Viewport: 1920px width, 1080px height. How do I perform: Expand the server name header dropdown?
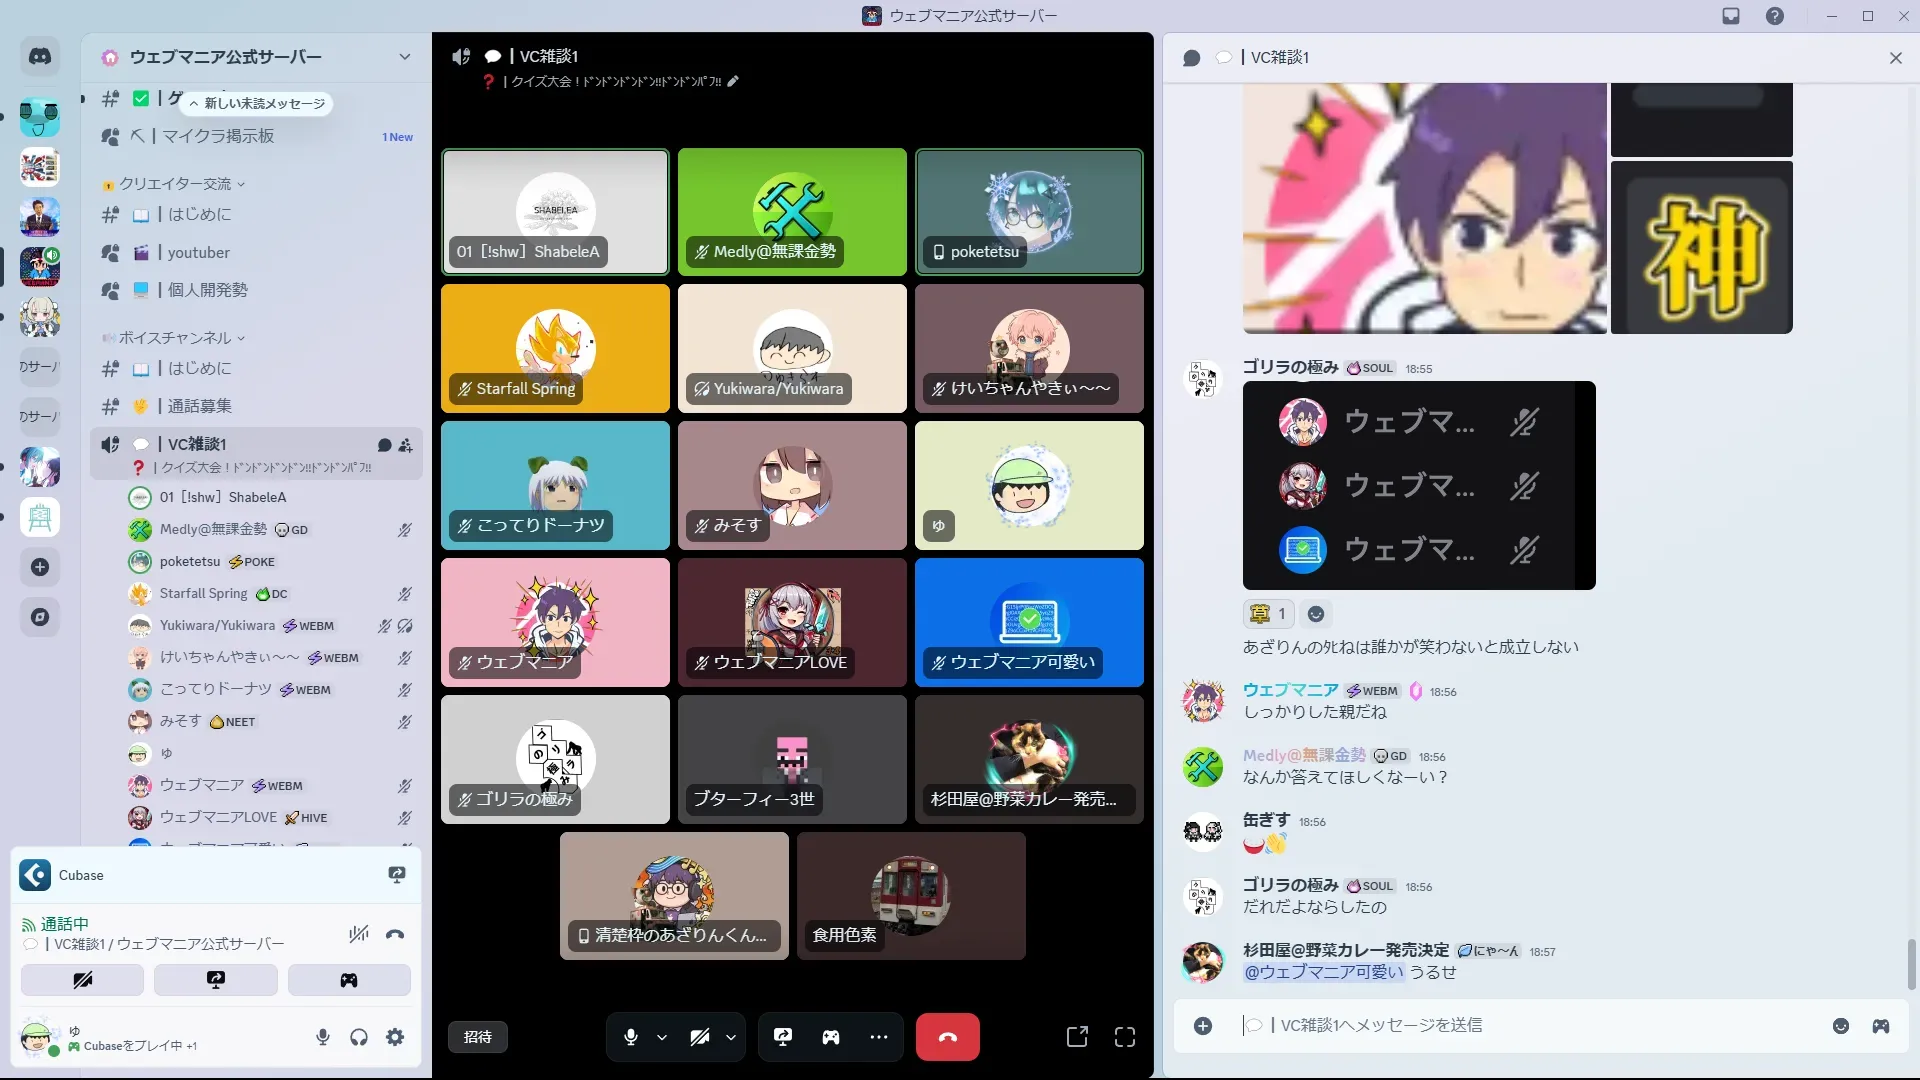[x=404, y=57]
